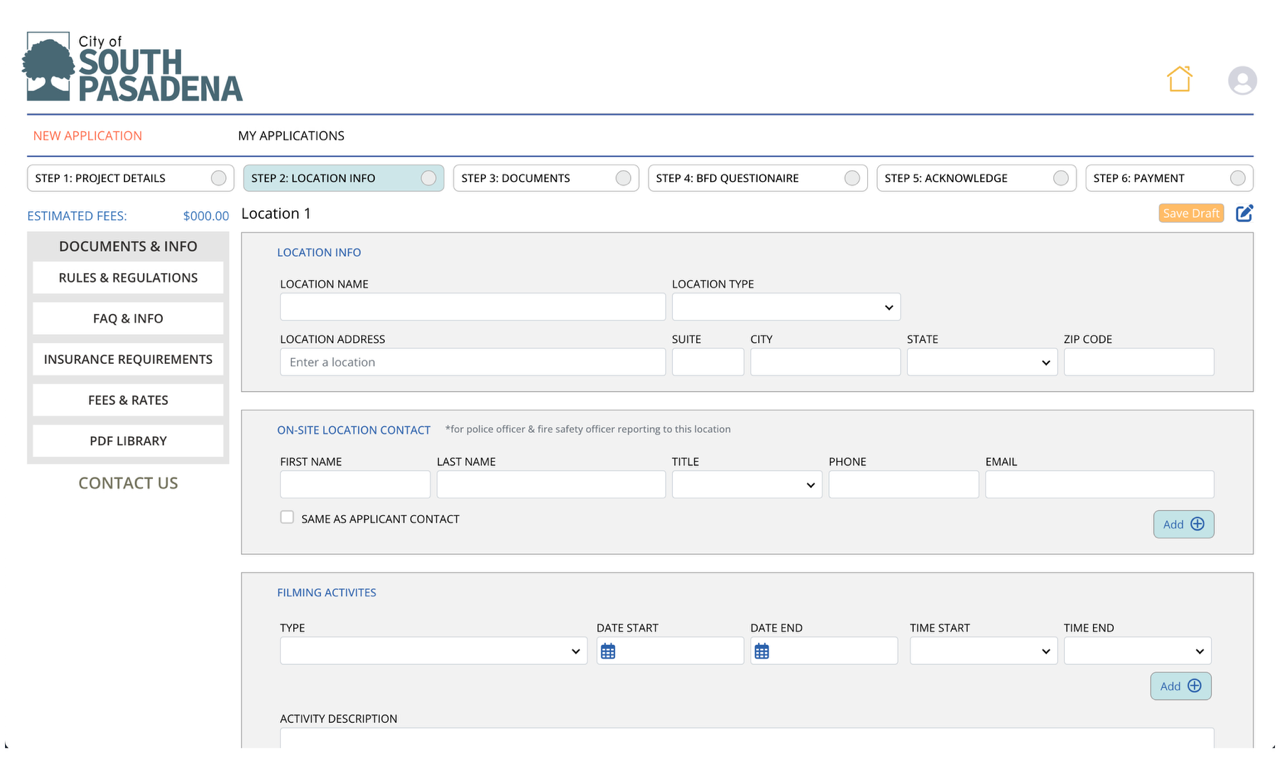The height and width of the screenshot is (771, 1280).
Task: Check Same As Applicant Contact box
Action: point(287,517)
